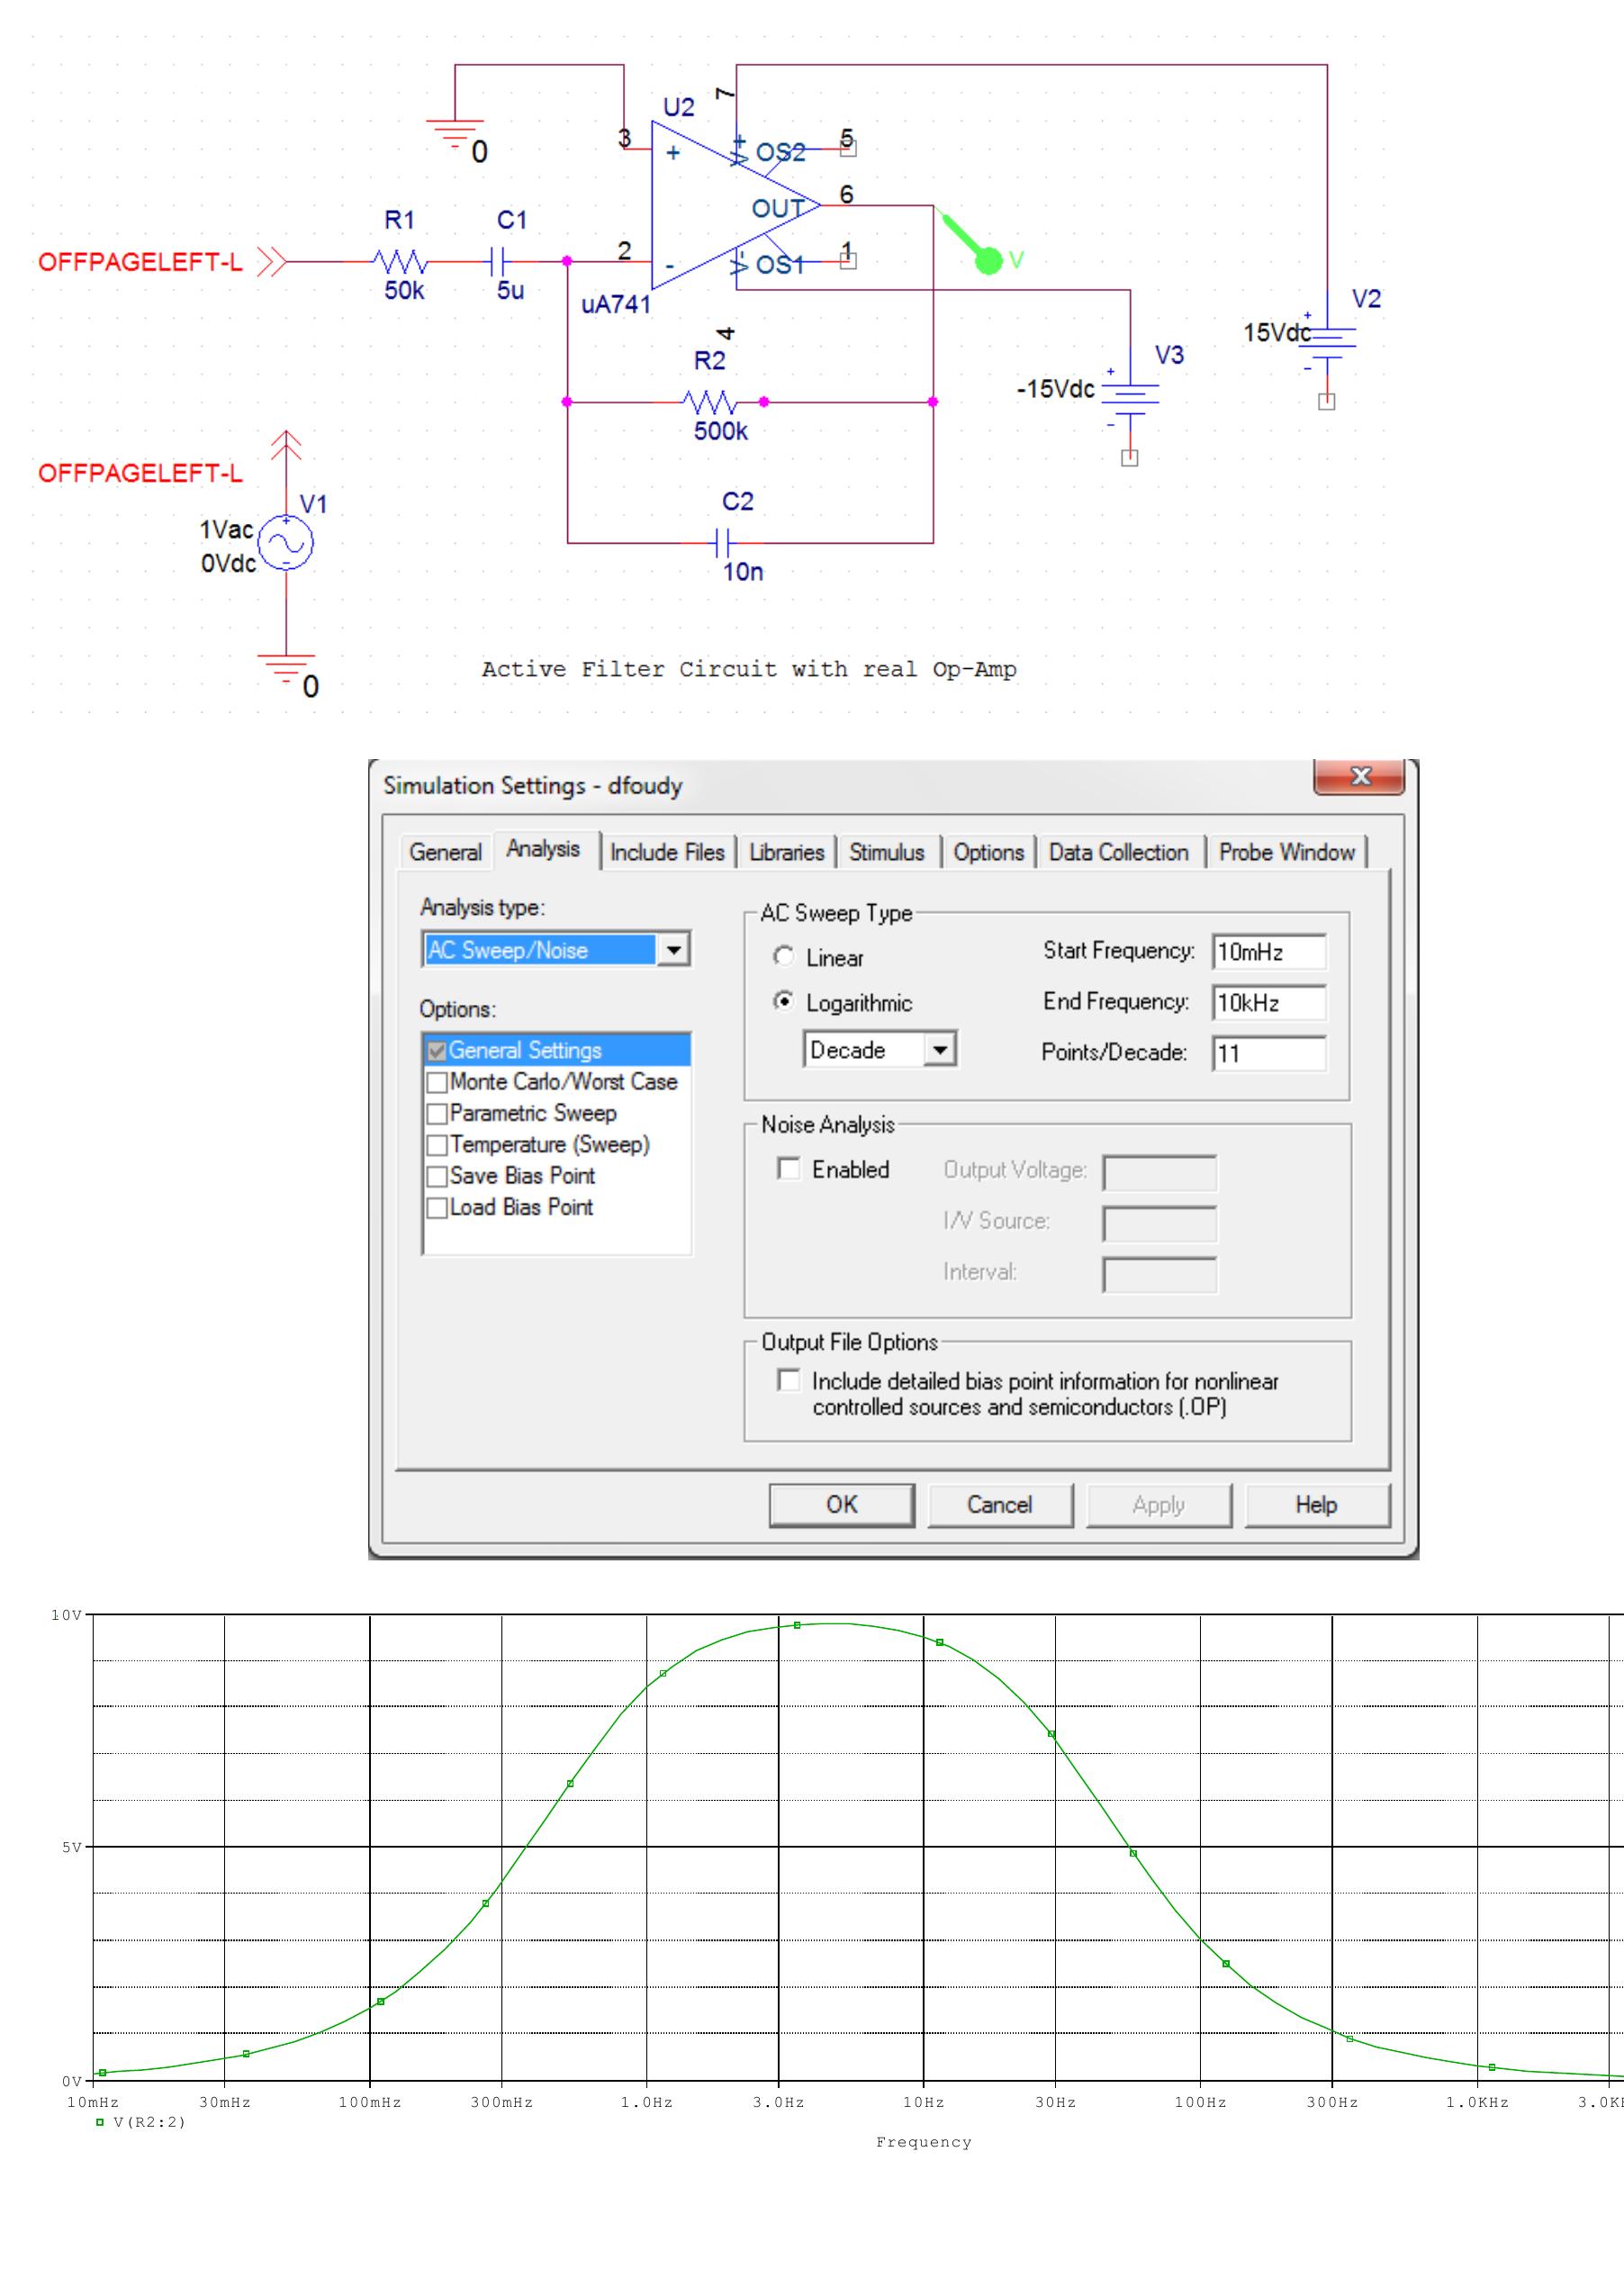Screen dimensions: 1624x2278
Task: Click the Points/Decade field
Action: click(1269, 1053)
